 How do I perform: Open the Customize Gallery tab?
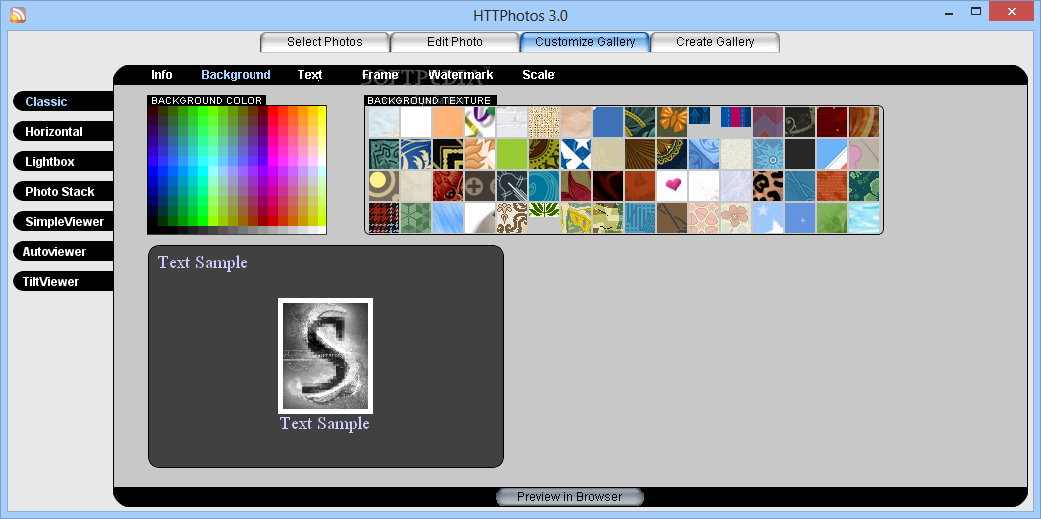click(585, 42)
